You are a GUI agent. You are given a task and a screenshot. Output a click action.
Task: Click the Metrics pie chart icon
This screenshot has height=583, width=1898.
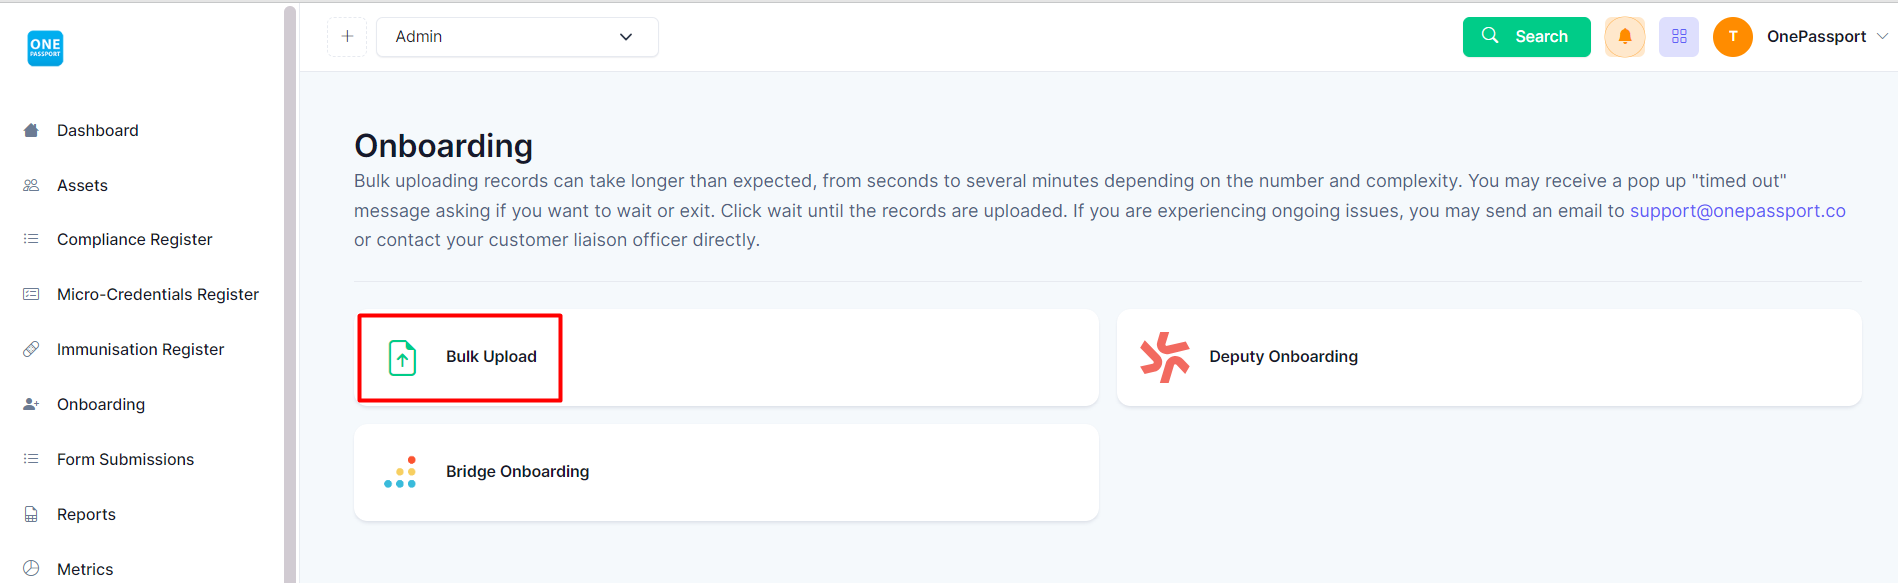click(x=31, y=568)
